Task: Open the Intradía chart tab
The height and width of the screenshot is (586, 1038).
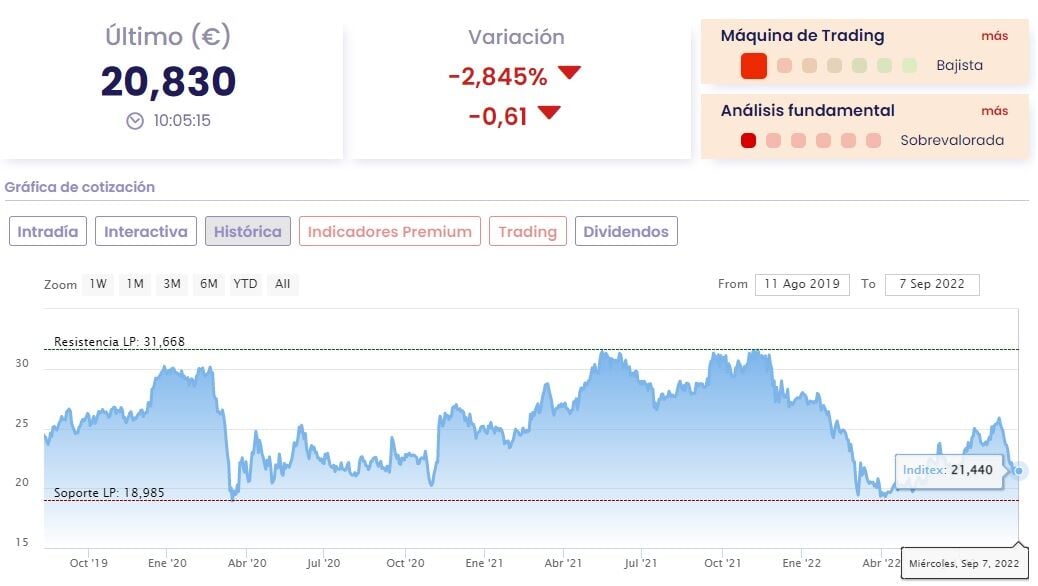Action: tap(48, 232)
